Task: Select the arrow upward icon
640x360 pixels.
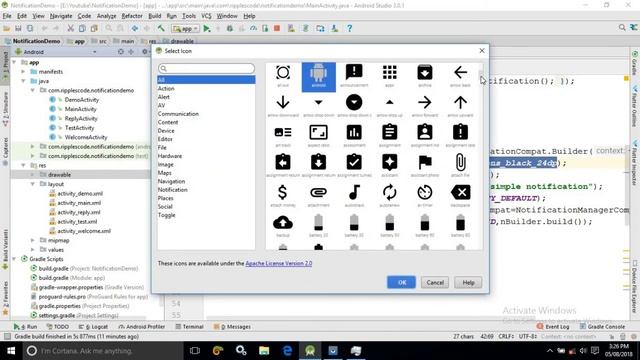Action: point(460,102)
